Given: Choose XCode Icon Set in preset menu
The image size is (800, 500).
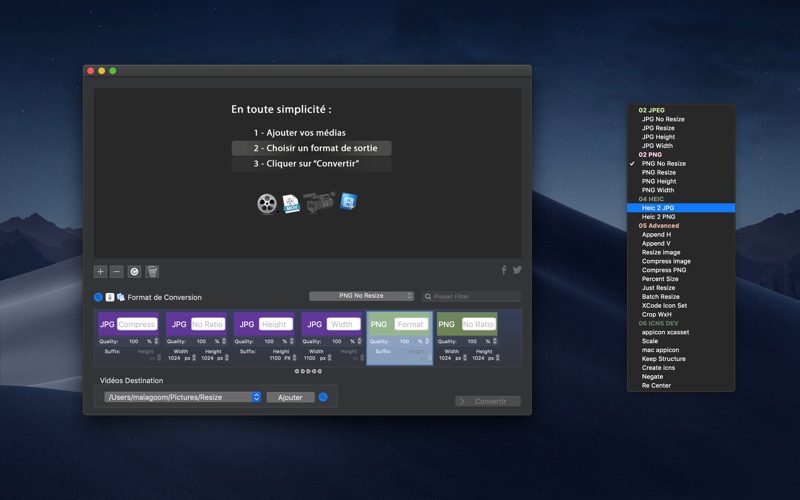Looking at the screenshot, I should tap(681, 306).
